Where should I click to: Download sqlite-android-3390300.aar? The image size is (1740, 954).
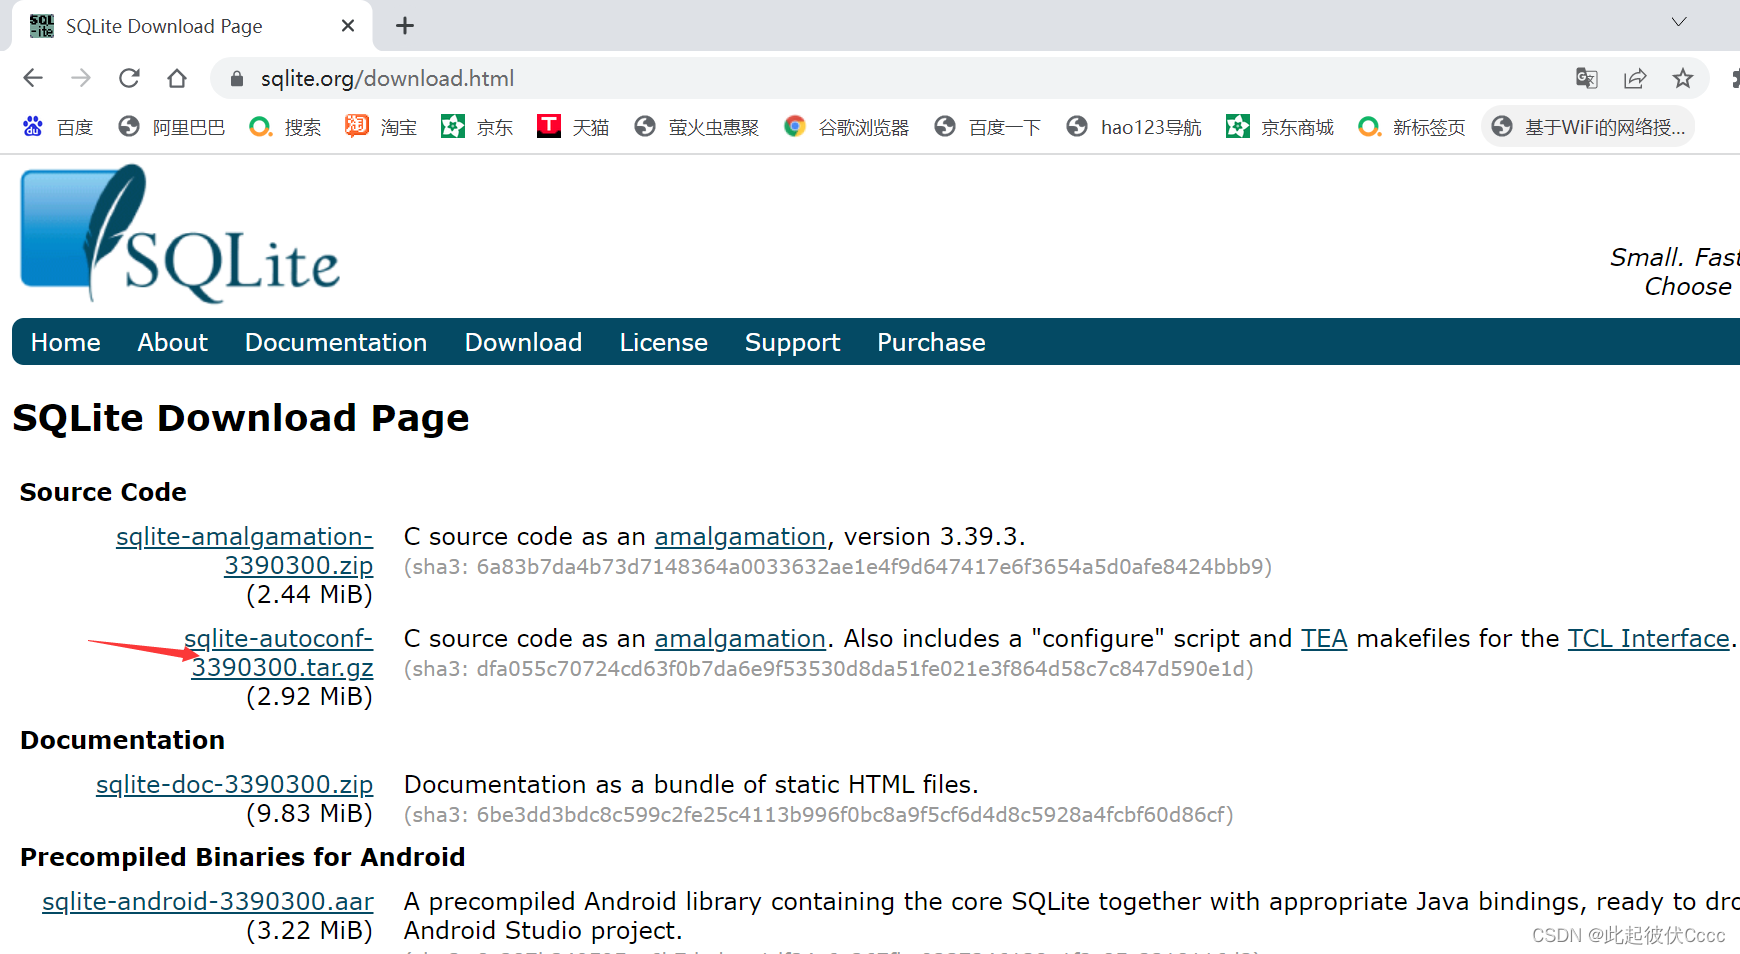click(208, 902)
